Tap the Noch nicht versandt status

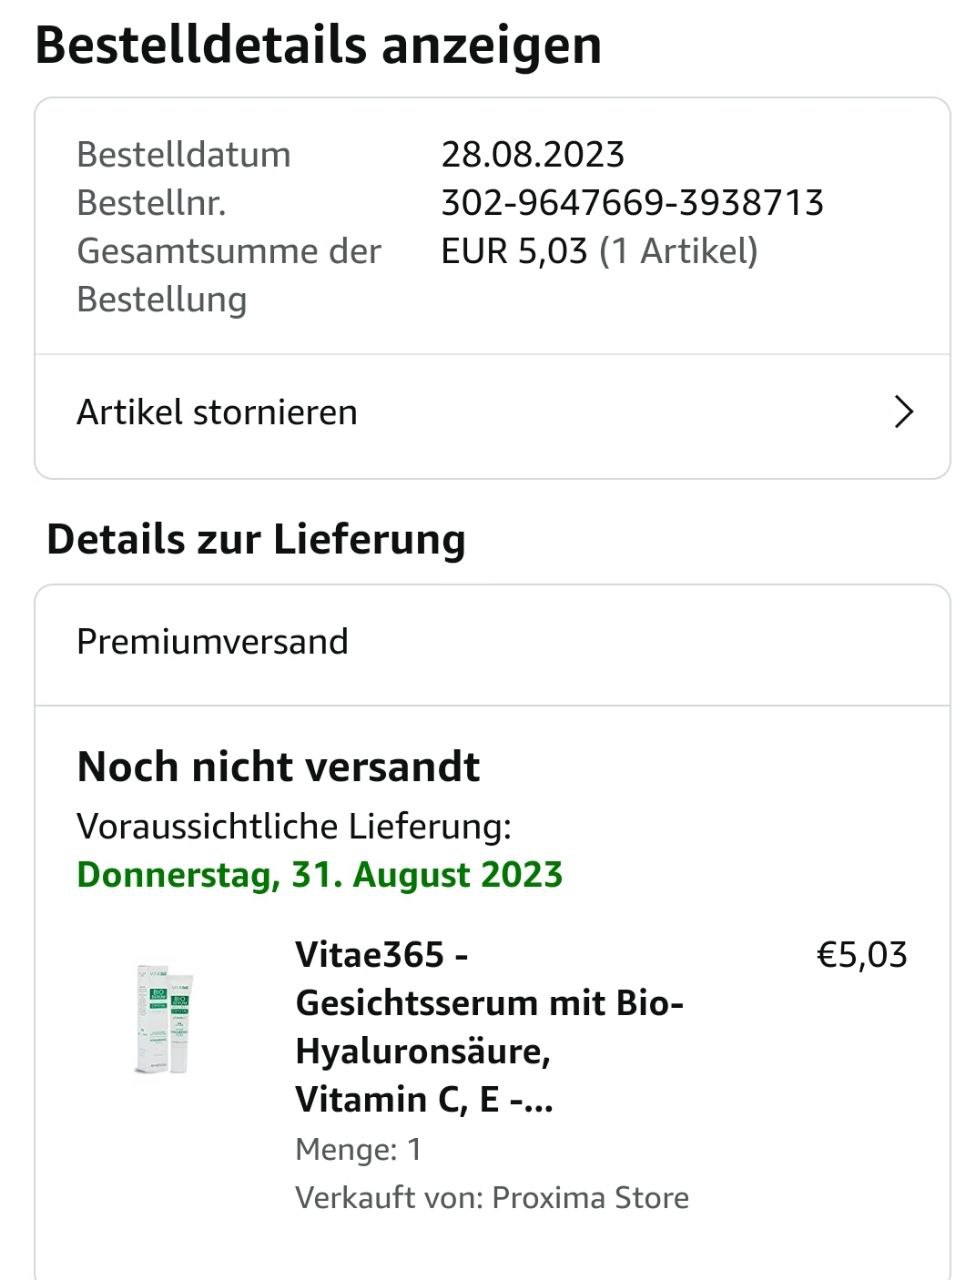(278, 767)
